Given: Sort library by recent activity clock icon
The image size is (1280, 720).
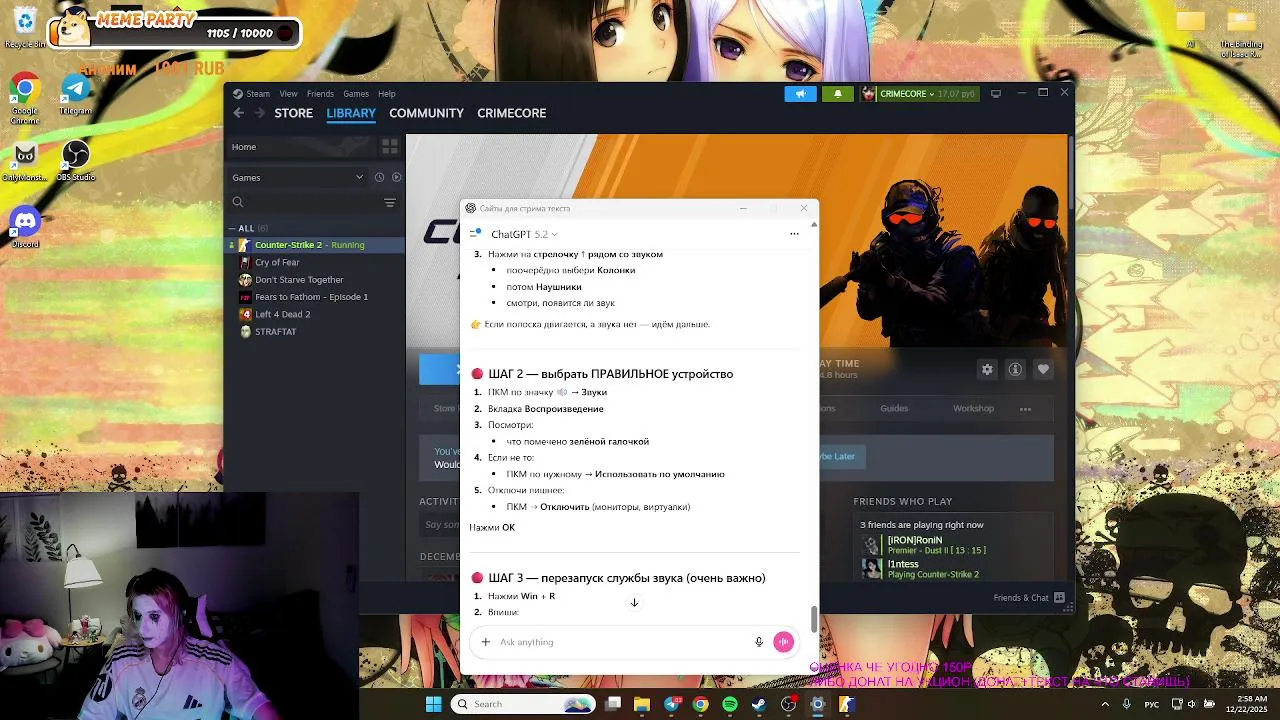Looking at the screenshot, I should [x=379, y=177].
